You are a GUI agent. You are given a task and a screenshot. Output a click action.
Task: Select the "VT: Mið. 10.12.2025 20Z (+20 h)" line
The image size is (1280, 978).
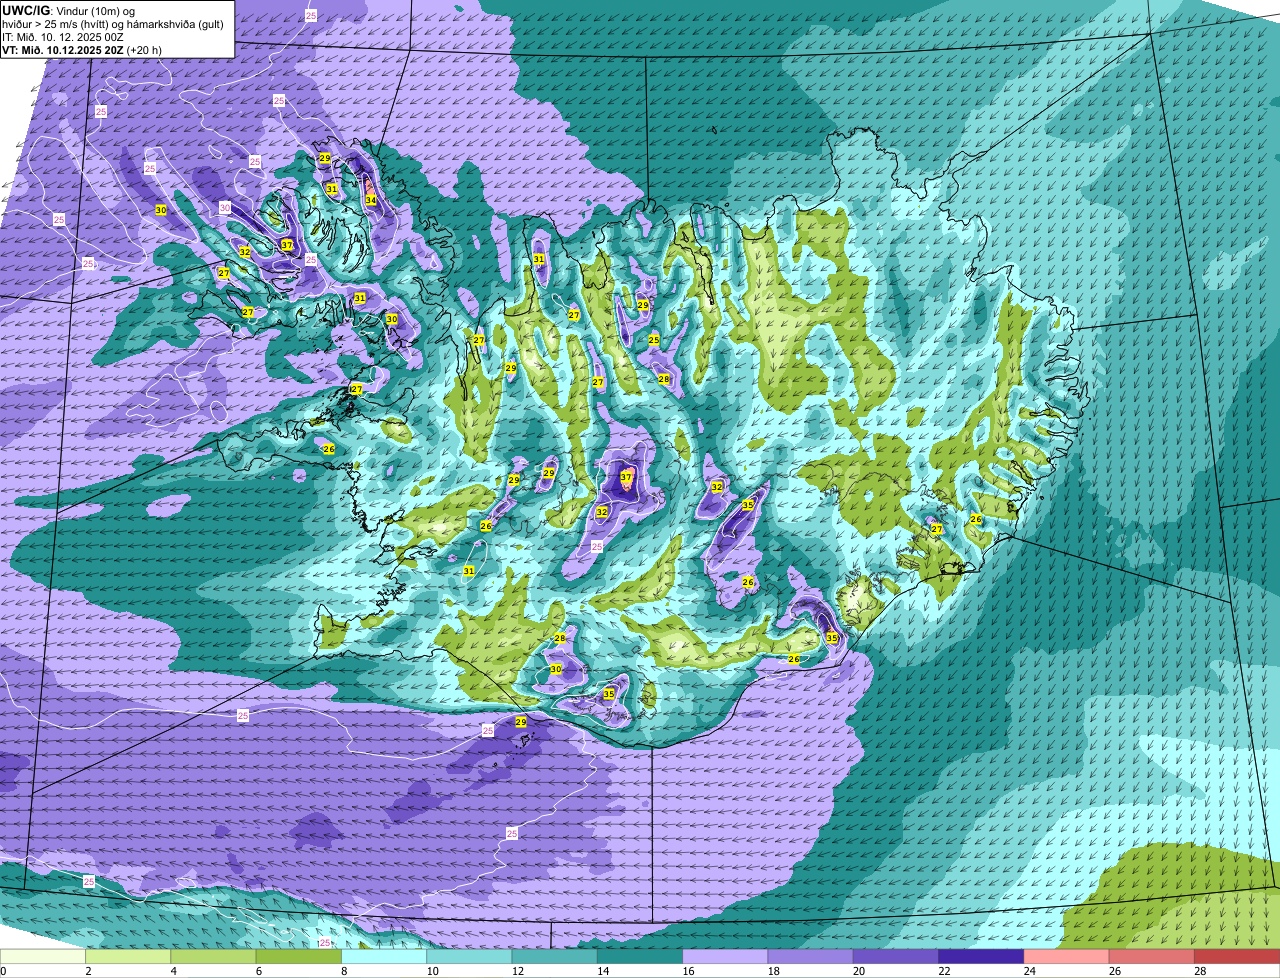[x=82, y=49]
